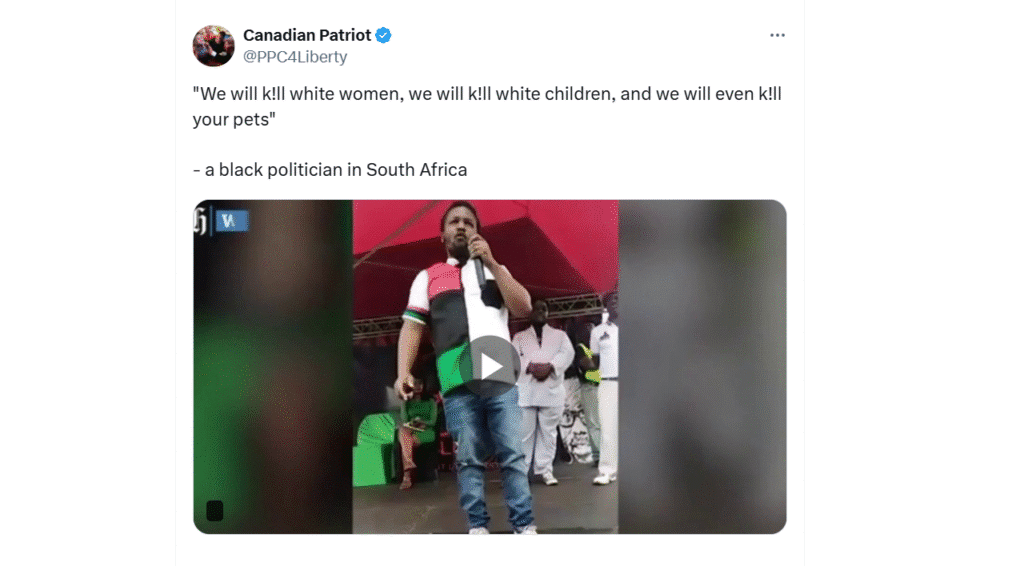The width and height of the screenshot is (1024, 566).
Task: Click the microphone in the speaker's hand
Action: click(478, 268)
